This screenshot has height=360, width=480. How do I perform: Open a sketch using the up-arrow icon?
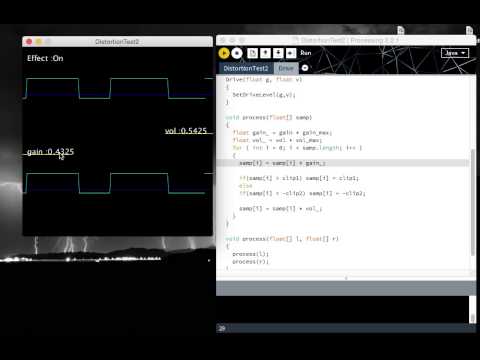point(265,53)
